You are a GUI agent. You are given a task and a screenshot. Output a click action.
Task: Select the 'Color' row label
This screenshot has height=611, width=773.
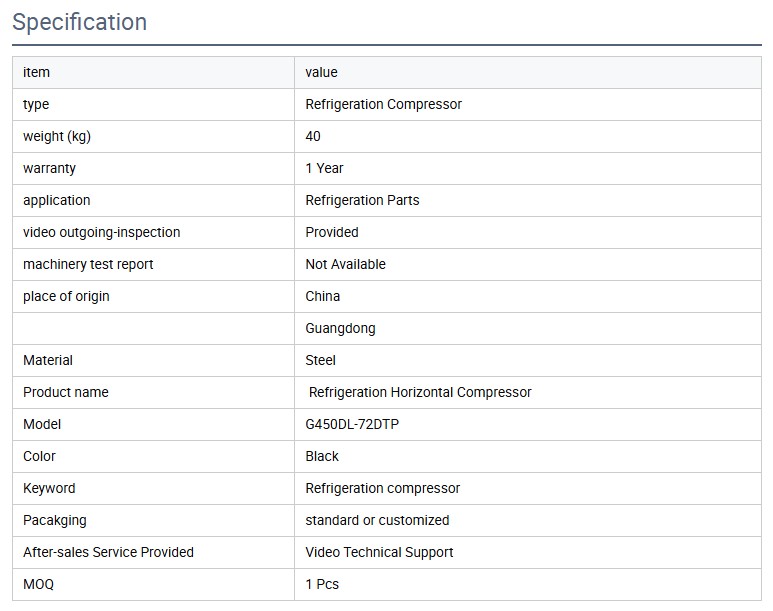pos(39,457)
